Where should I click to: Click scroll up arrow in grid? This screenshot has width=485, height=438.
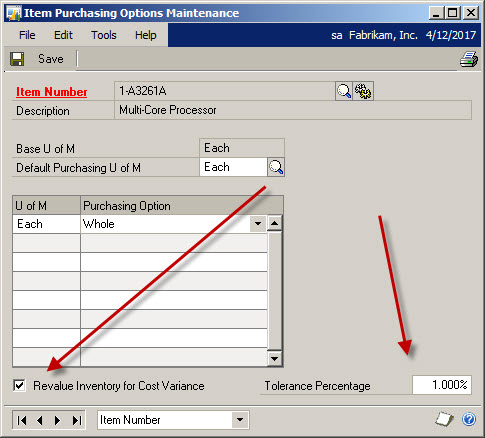coord(275,223)
